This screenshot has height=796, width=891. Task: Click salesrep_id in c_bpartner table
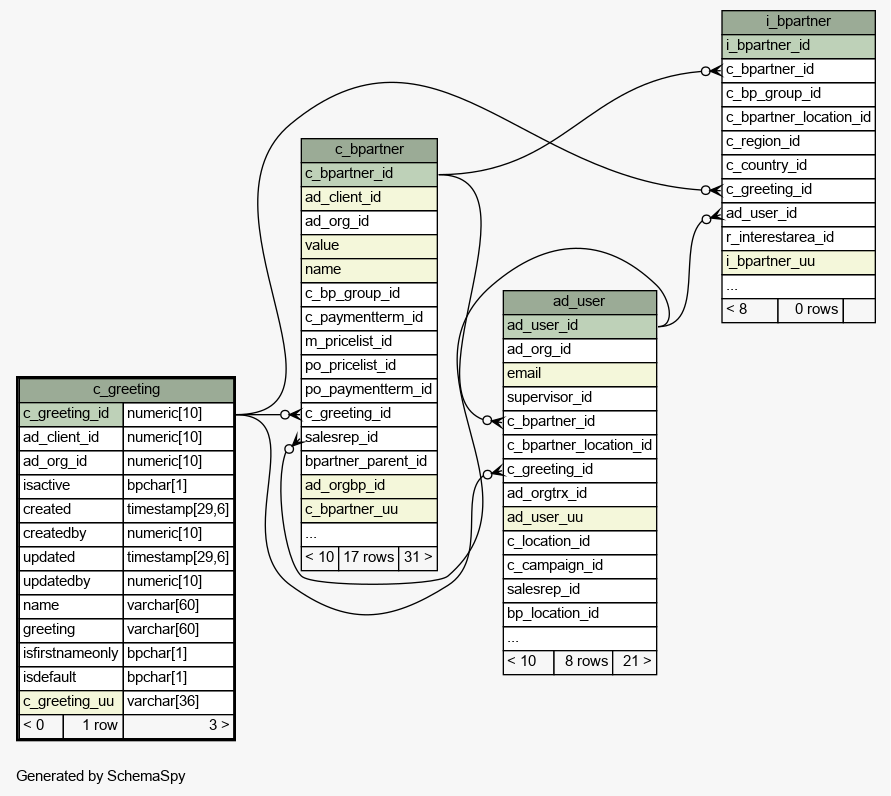coord(369,438)
